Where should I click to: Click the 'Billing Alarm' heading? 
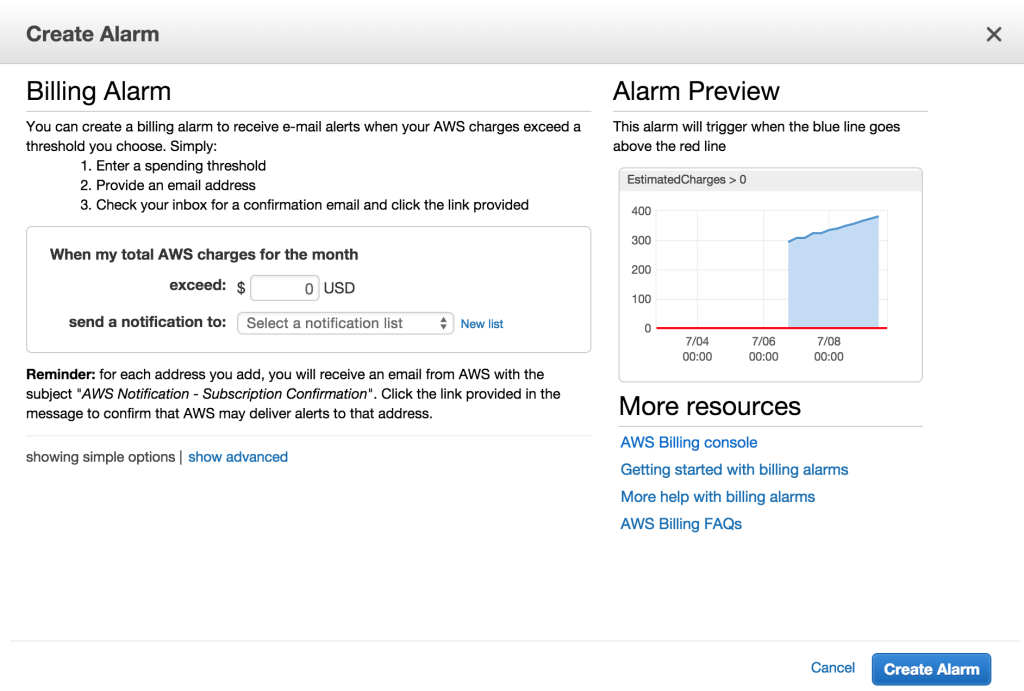tap(99, 91)
